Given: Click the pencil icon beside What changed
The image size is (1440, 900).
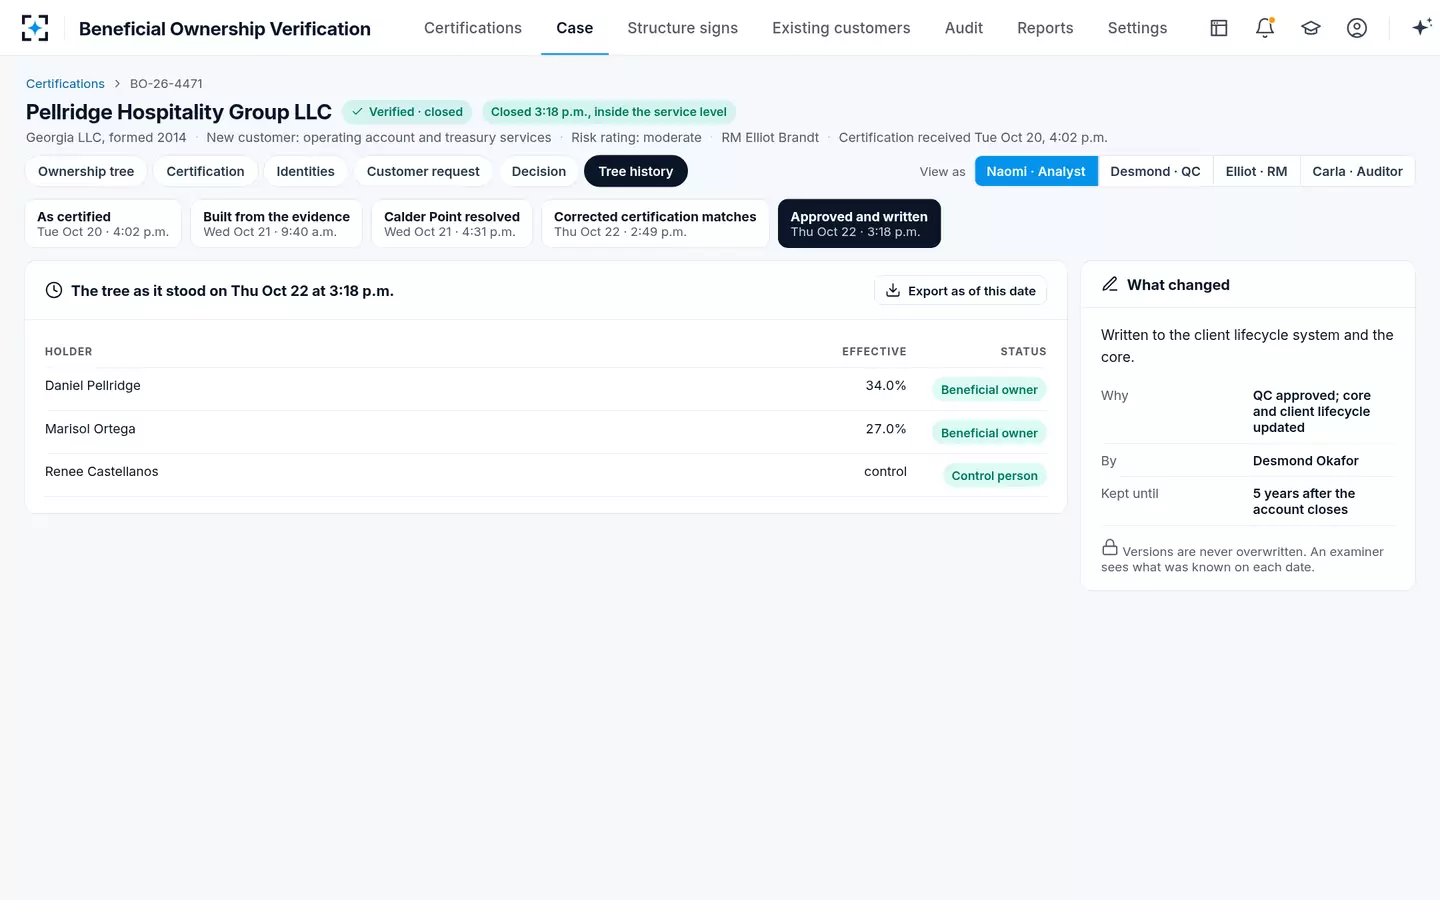Looking at the screenshot, I should coord(1110,285).
